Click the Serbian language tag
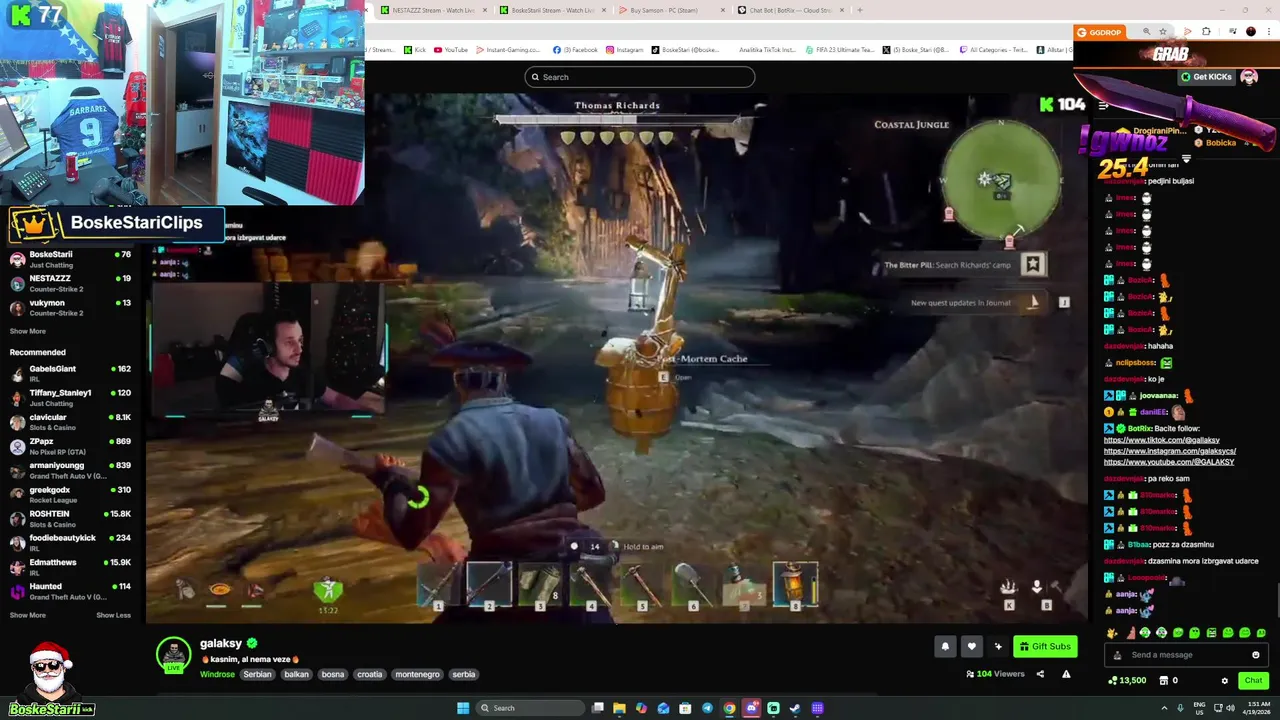The image size is (1280, 720). pyautogui.click(x=257, y=674)
